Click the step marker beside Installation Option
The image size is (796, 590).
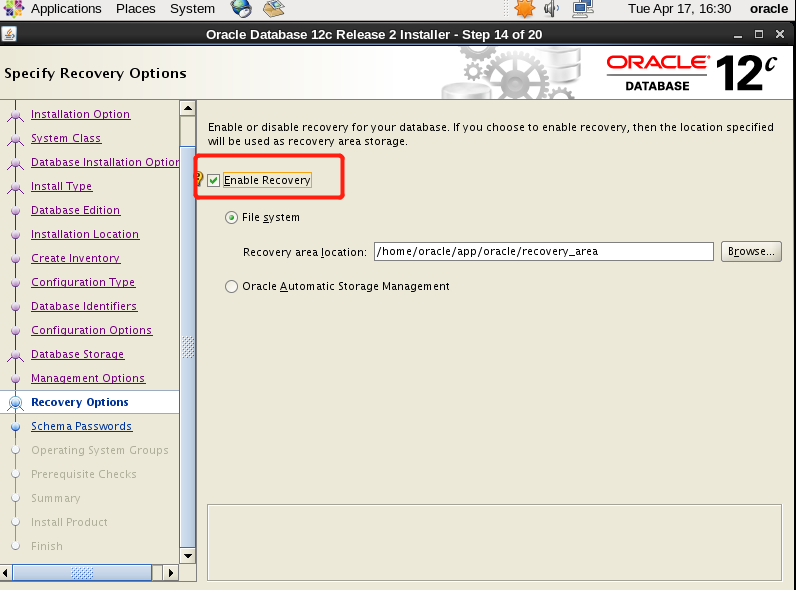click(x=16, y=115)
